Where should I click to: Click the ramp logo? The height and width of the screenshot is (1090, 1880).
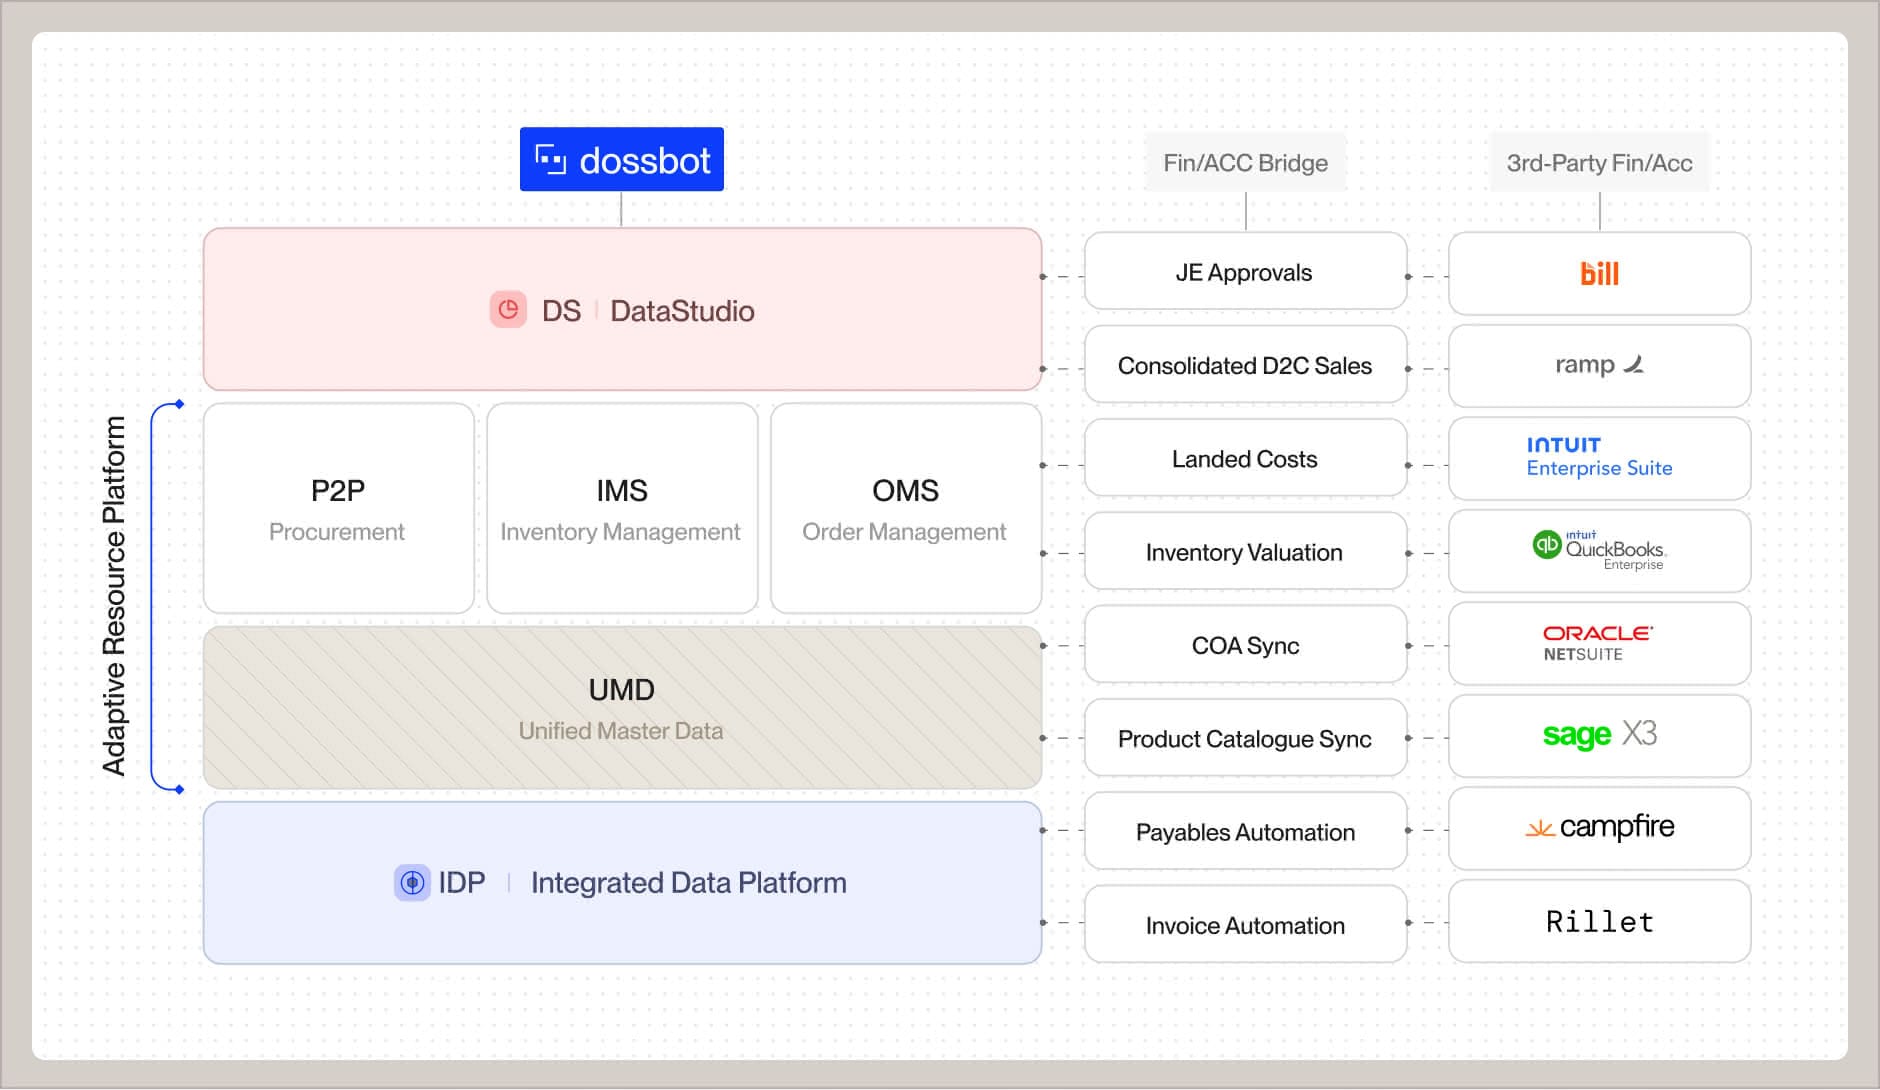click(x=1599, y=365)
